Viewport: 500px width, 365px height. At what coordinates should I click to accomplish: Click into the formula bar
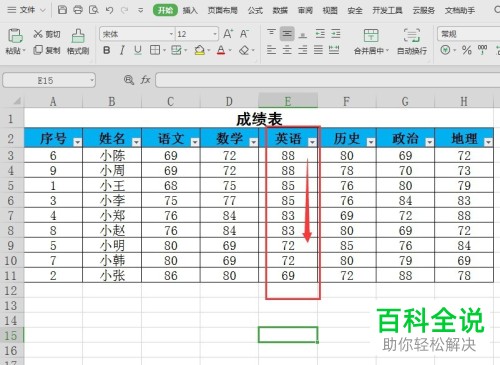click(328, 80)
